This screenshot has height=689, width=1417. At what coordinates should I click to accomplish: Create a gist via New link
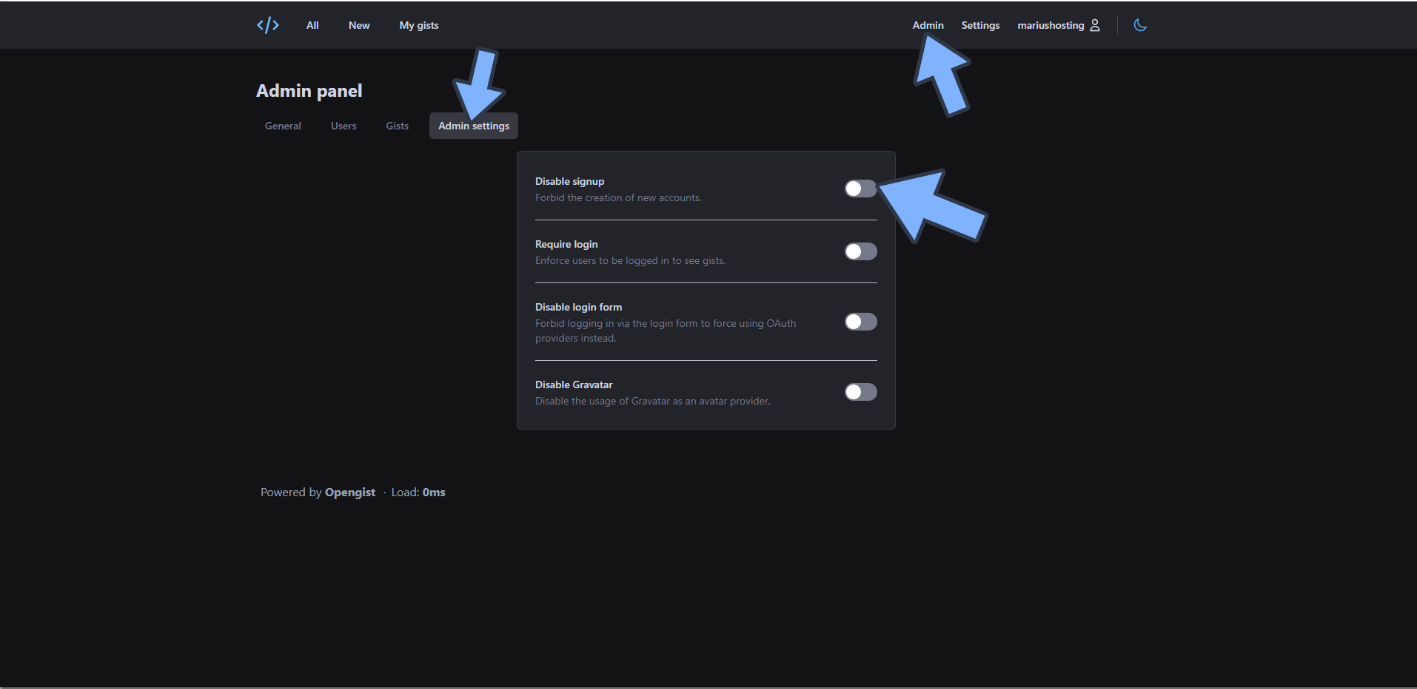(x=359, y=25)
